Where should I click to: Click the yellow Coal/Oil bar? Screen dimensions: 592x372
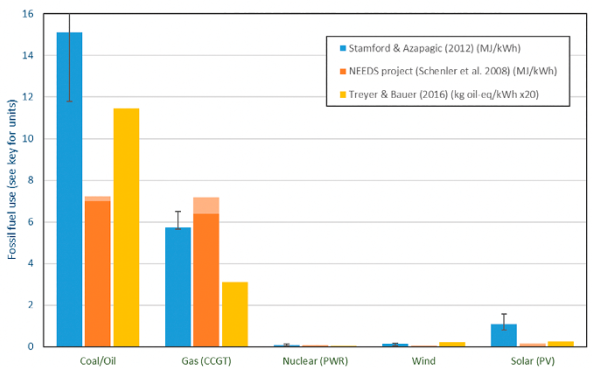tap(126, 227)
